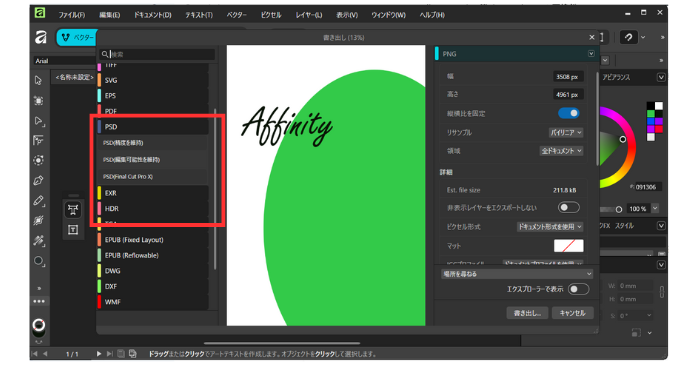Open the 編集(E) menu

[x=110, y=15]
